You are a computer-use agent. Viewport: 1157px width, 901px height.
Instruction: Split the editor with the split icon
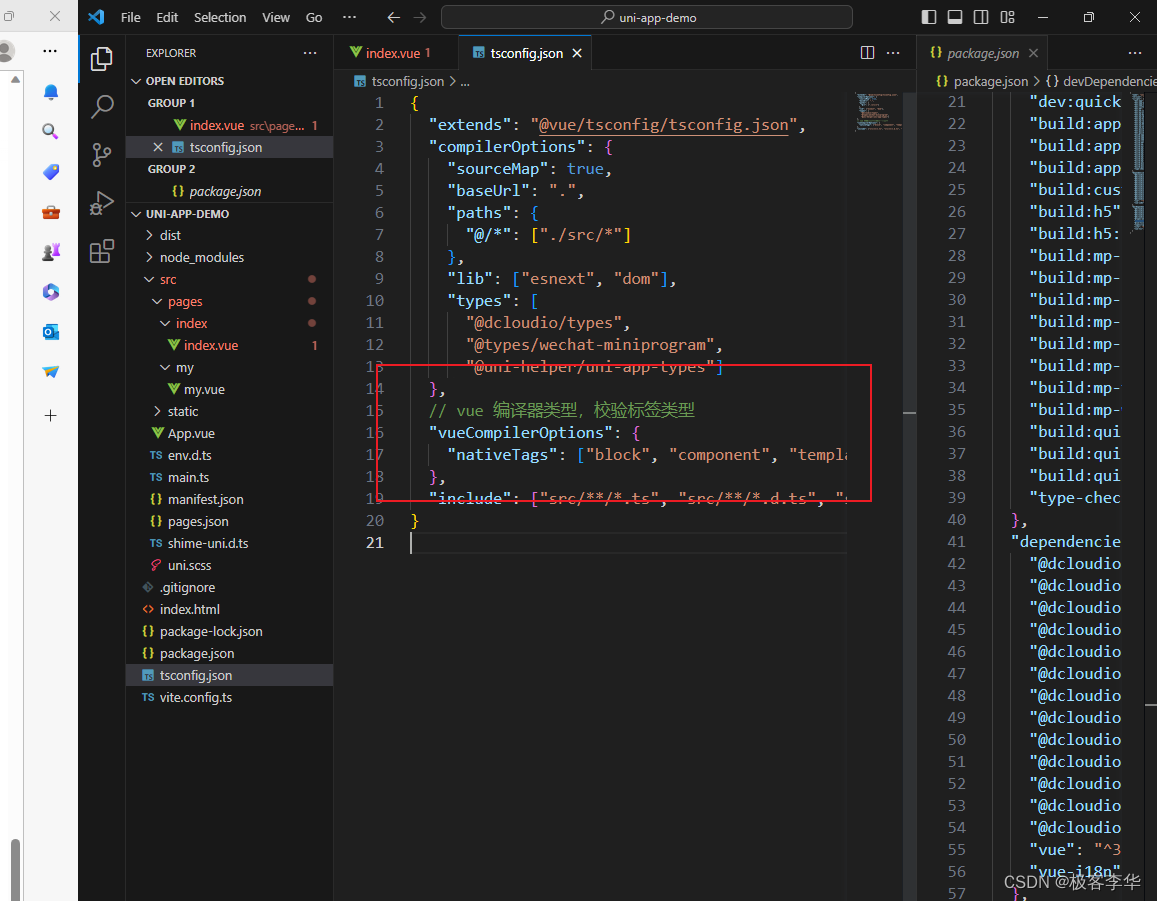pos(866,52)
